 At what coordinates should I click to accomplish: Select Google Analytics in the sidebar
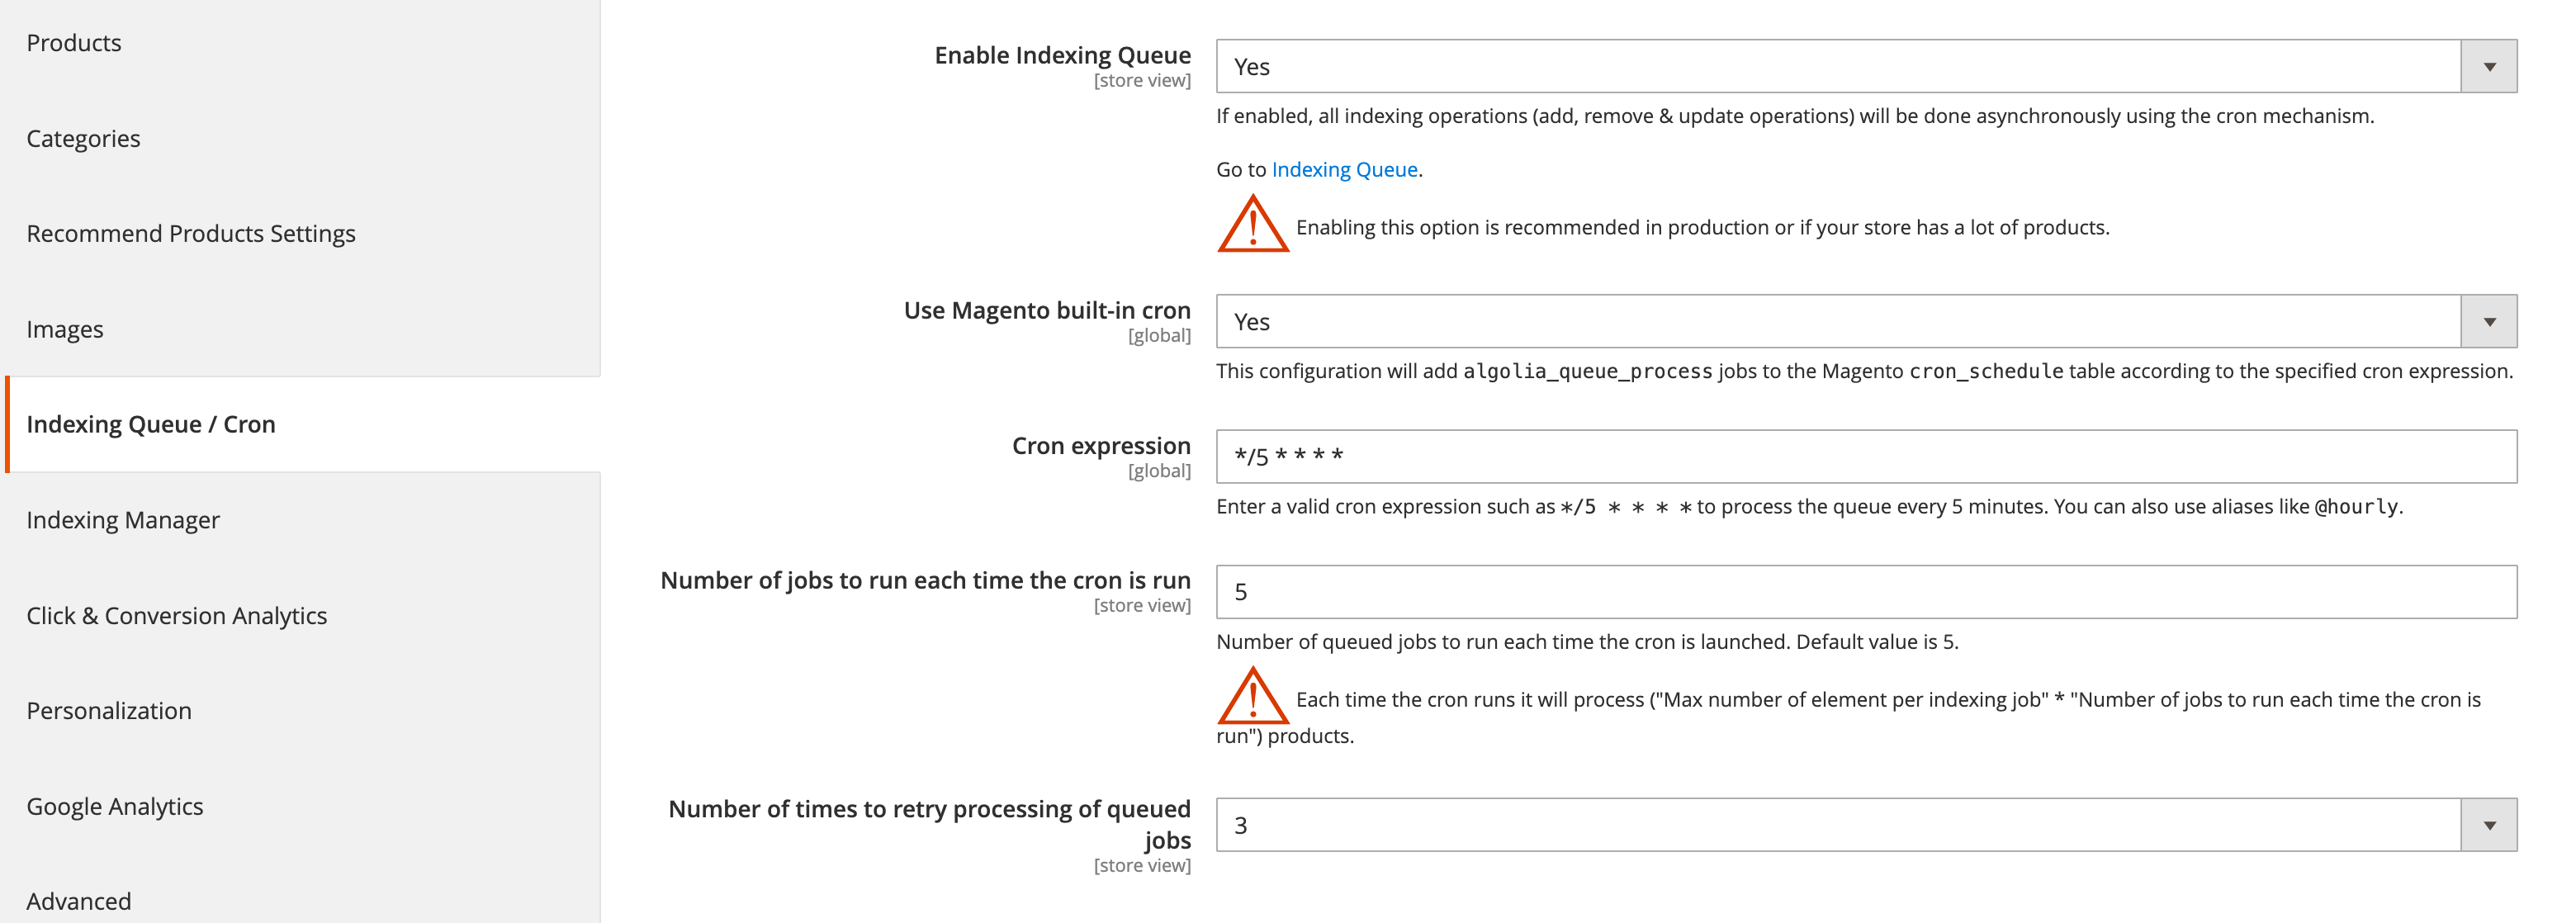pyautogui.click(x=115, y=806)
